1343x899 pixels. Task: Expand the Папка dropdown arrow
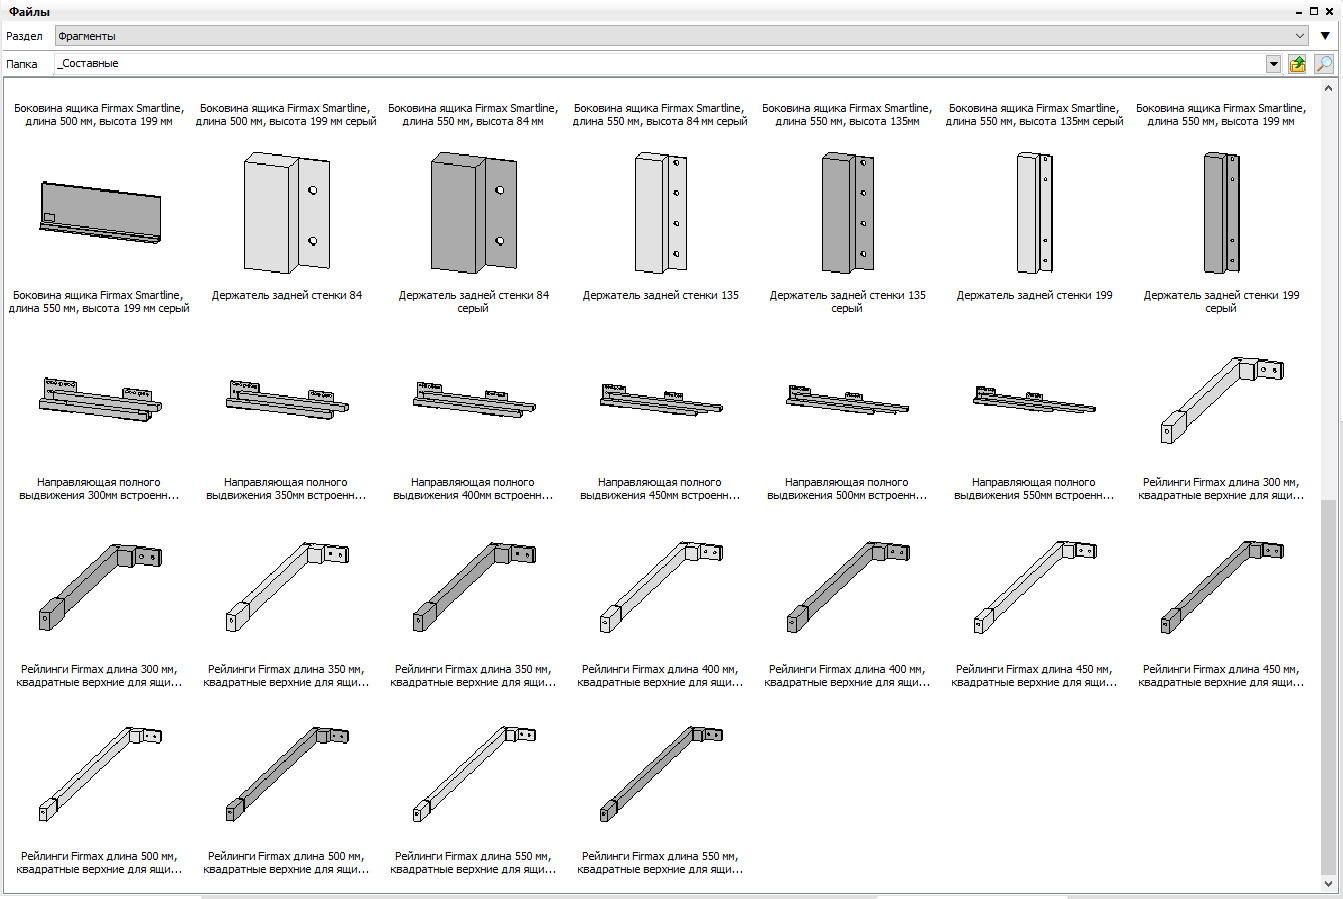pos(1273,64)
